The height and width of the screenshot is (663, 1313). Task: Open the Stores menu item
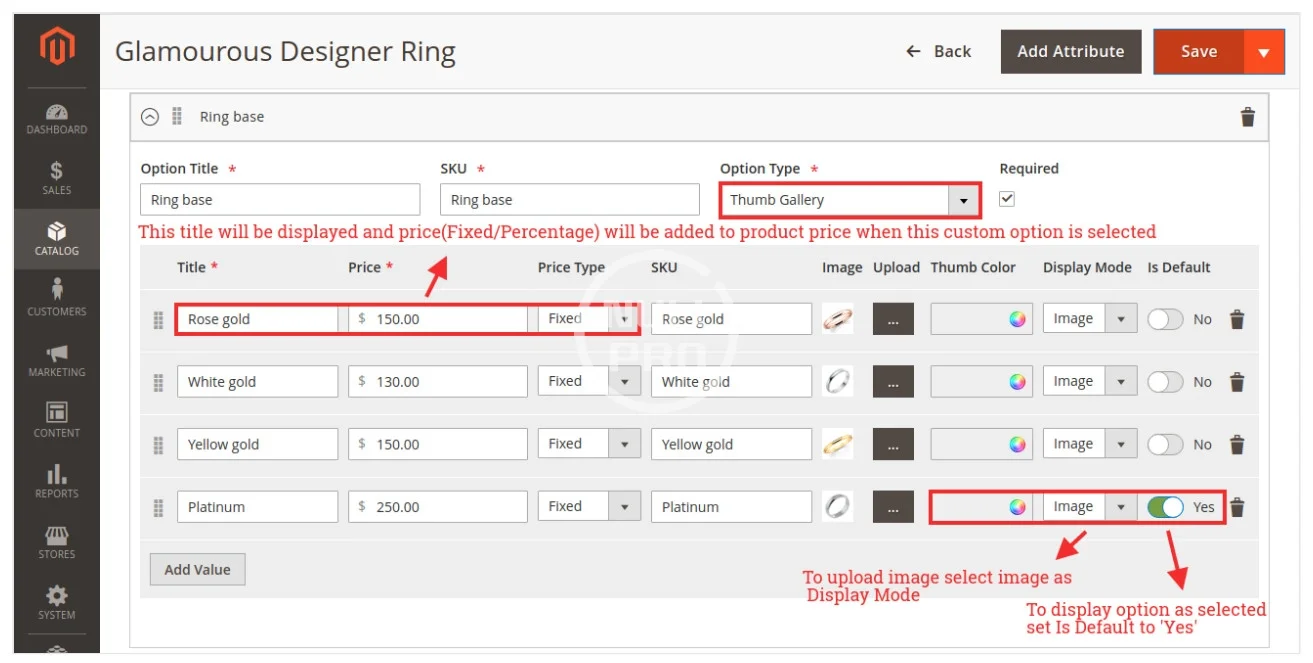[57, 542]
